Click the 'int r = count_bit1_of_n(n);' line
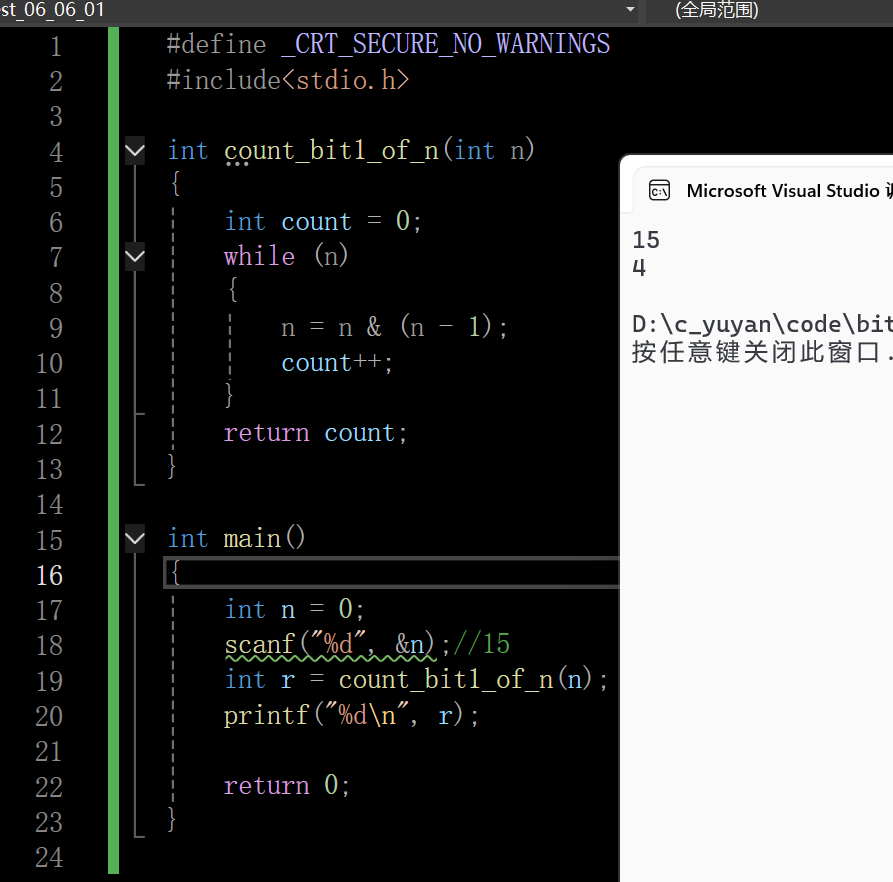 [416, 680]
